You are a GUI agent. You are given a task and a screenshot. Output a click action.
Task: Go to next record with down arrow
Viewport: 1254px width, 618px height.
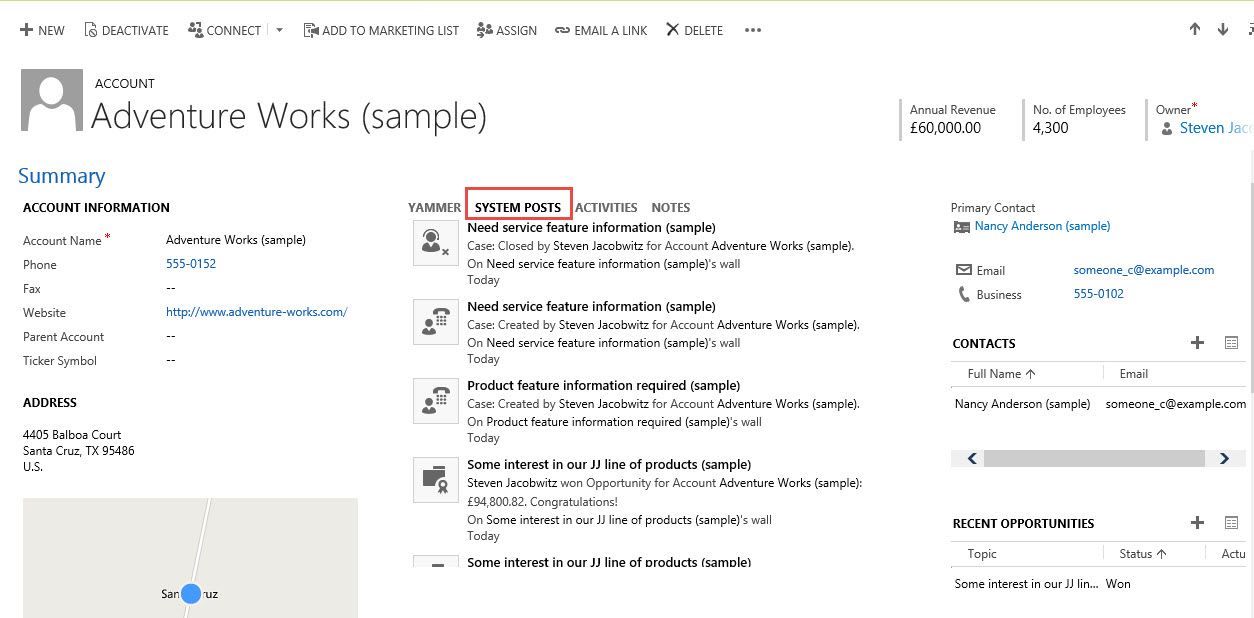coord(1223,30)
